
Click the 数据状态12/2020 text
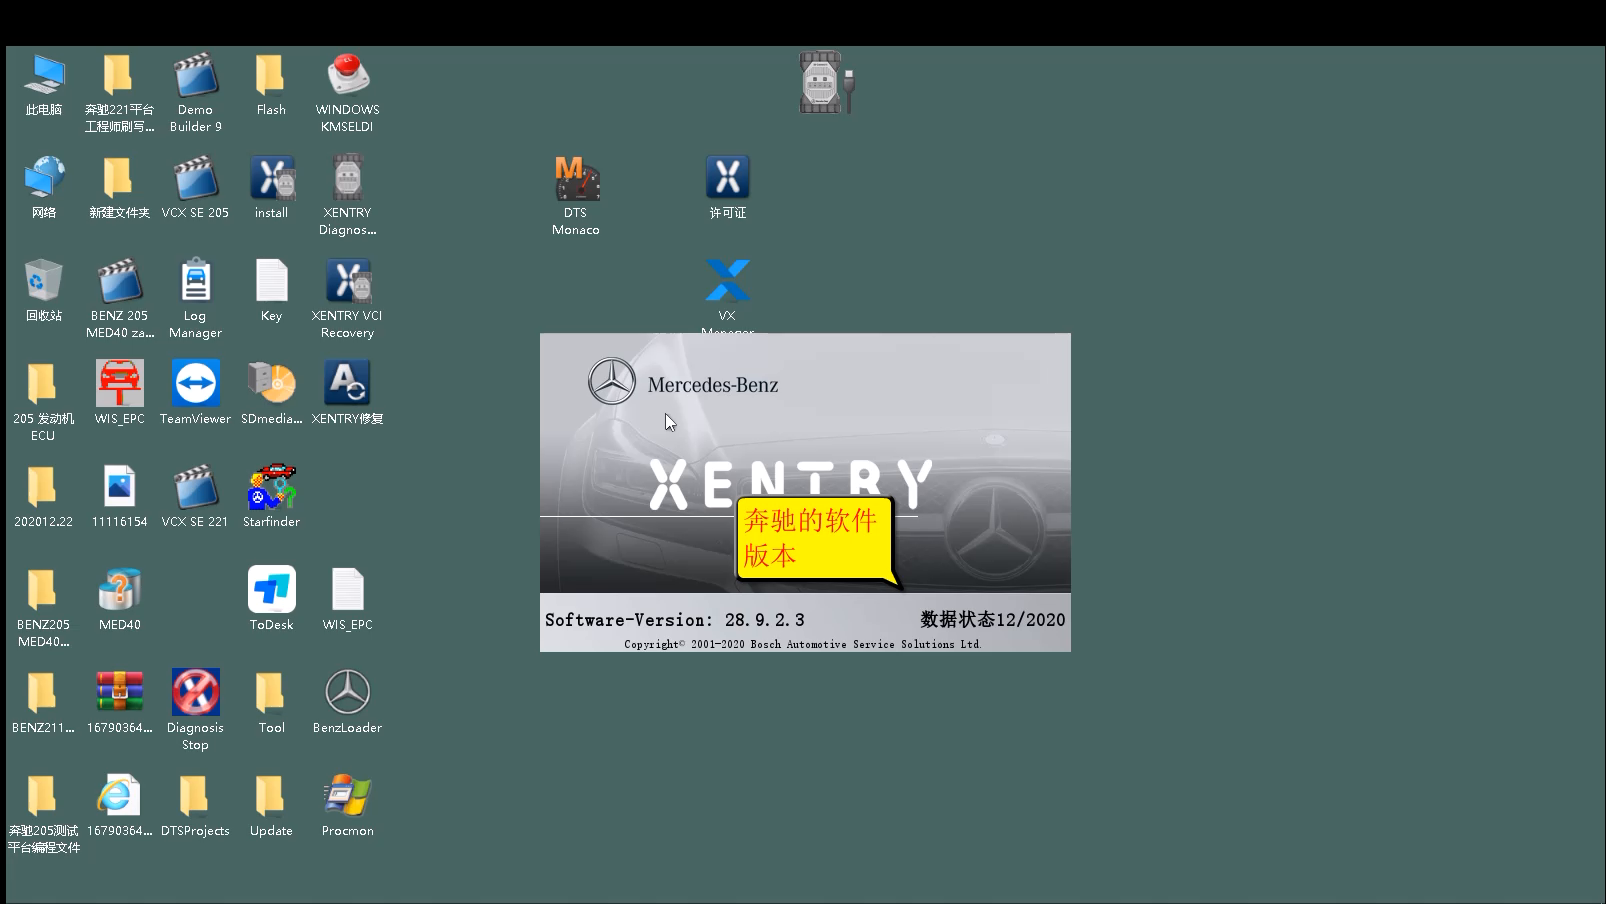tap(993, 620)
